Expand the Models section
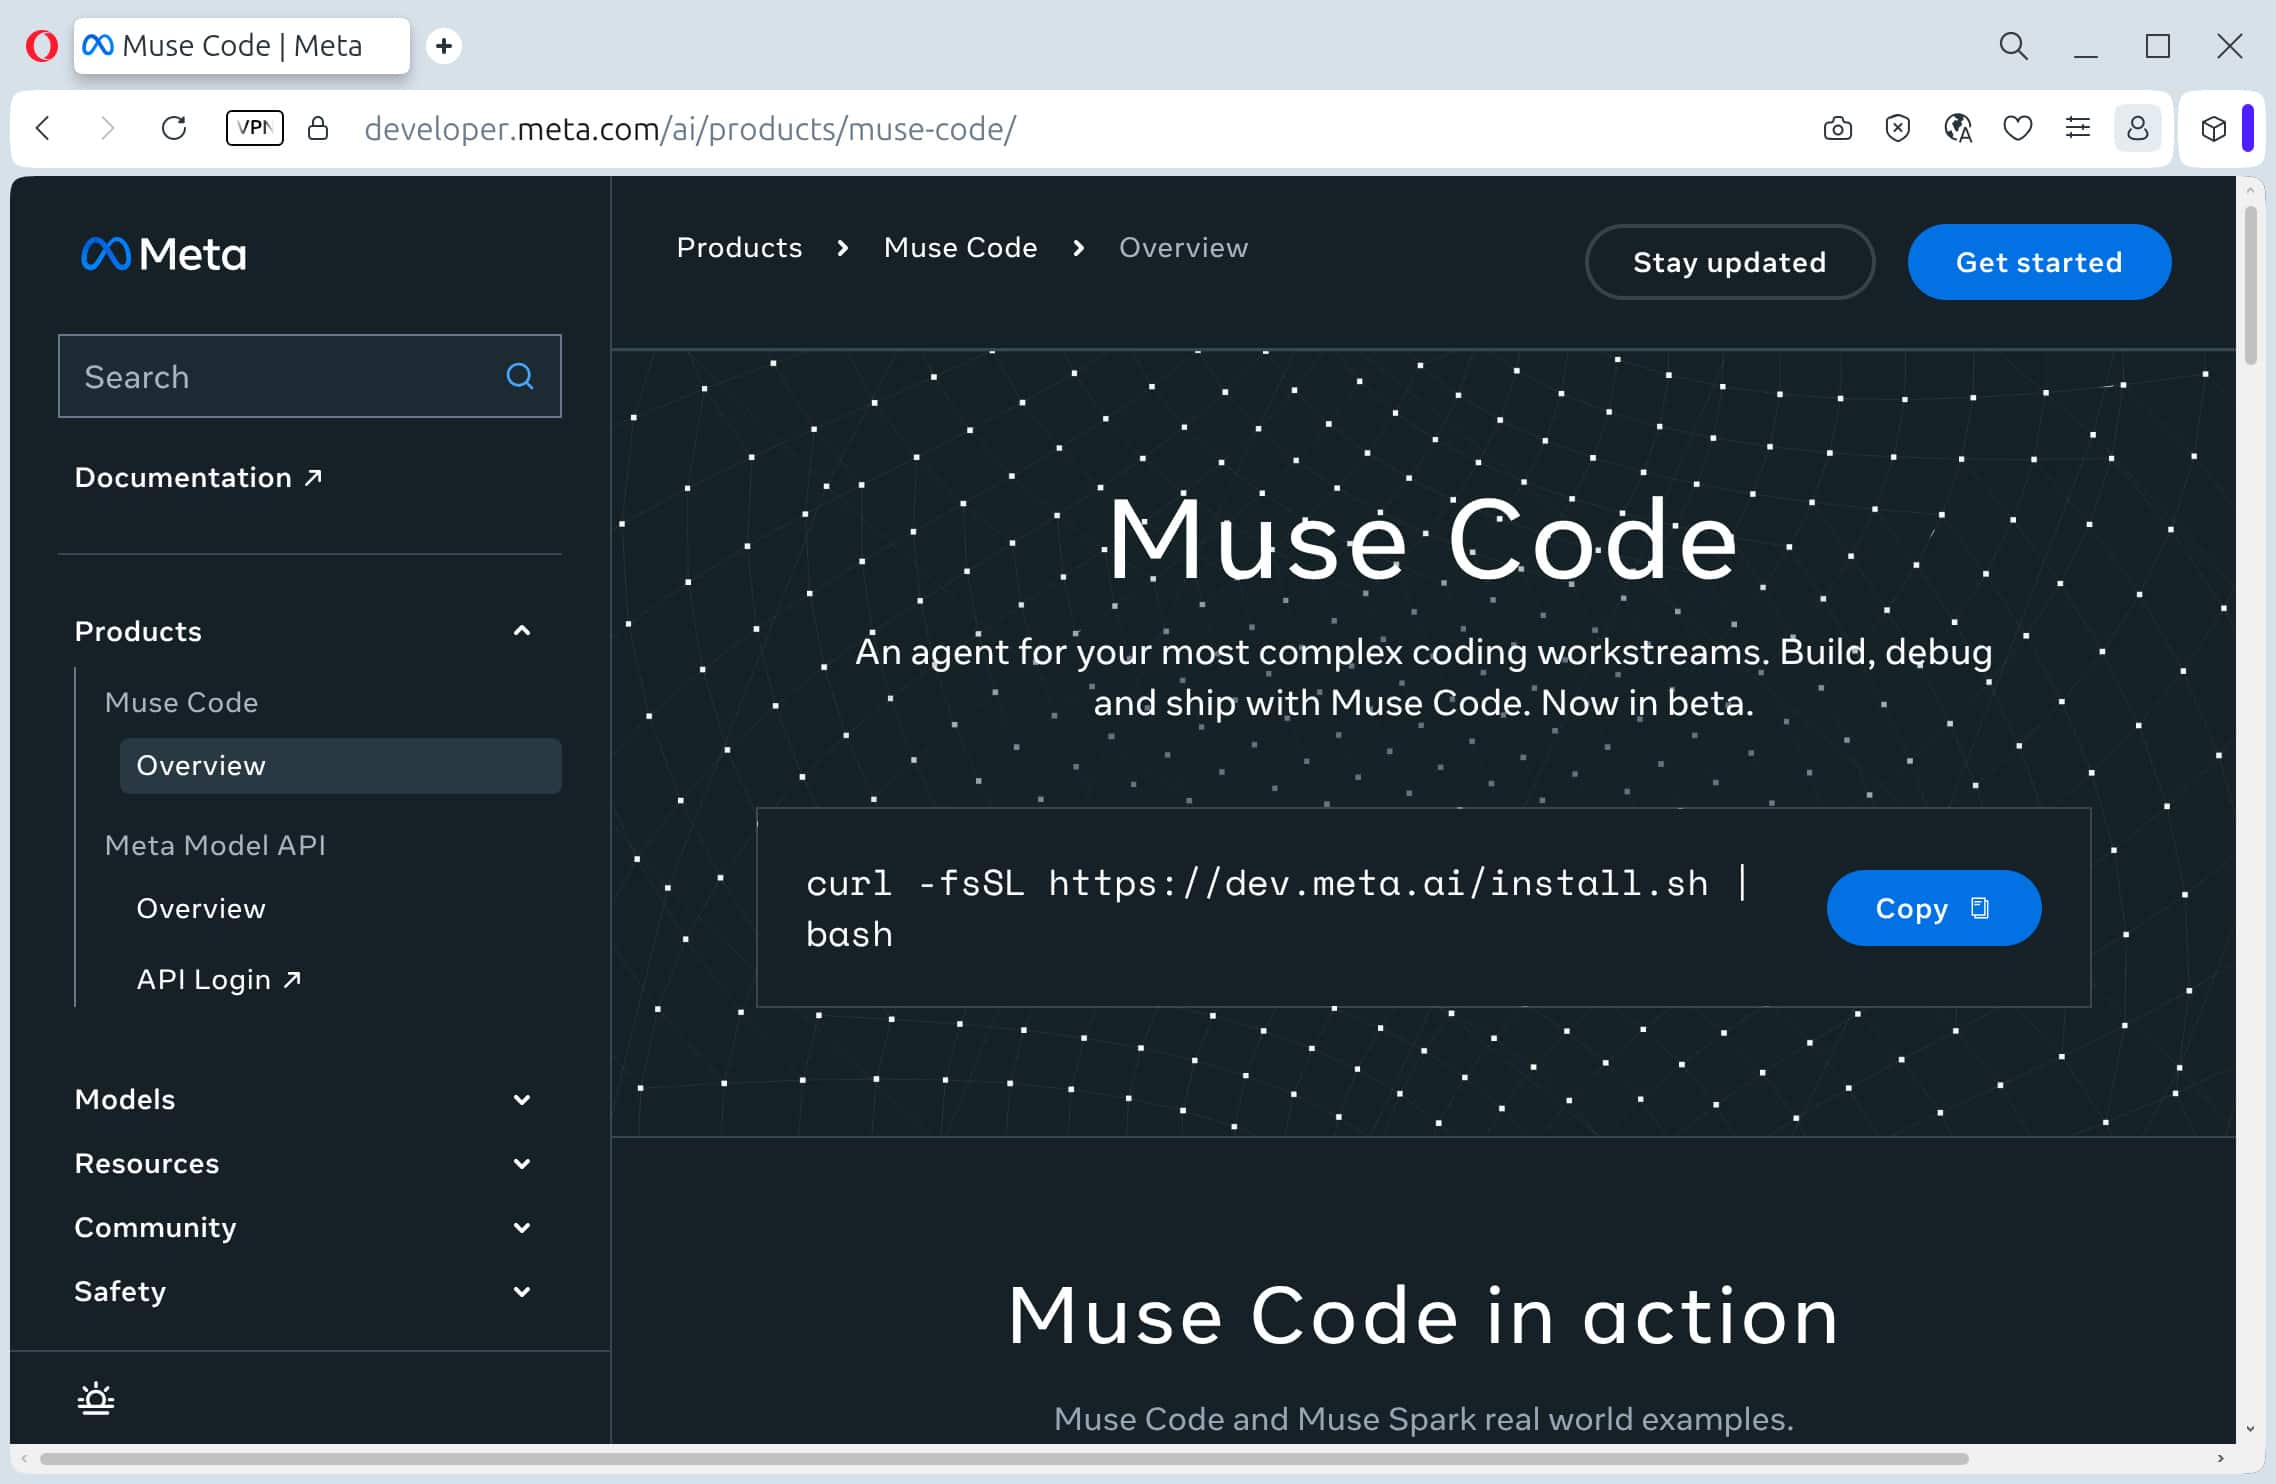This screenshot has height=1484, width=2276. coord(304,1099)
